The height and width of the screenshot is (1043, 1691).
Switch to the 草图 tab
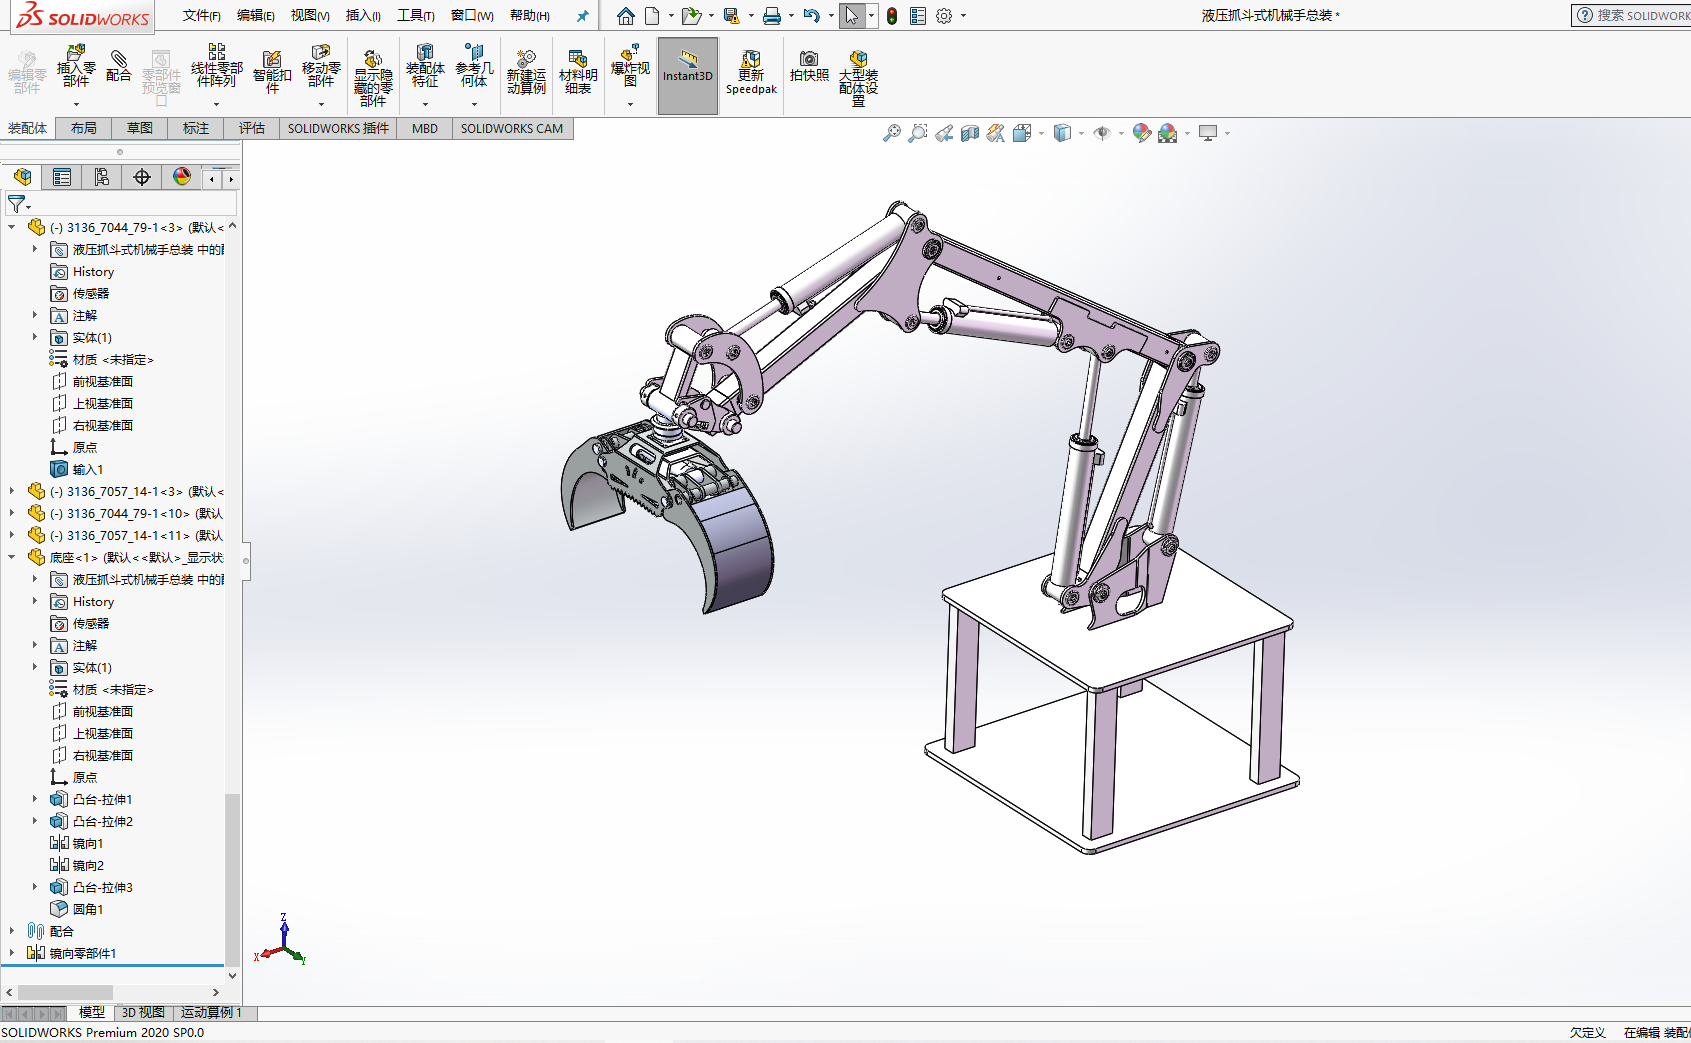coord(140,128)
